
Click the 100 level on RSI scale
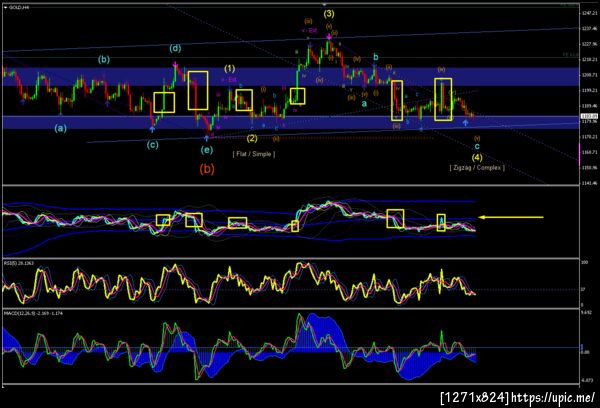(x=585, y=263)
